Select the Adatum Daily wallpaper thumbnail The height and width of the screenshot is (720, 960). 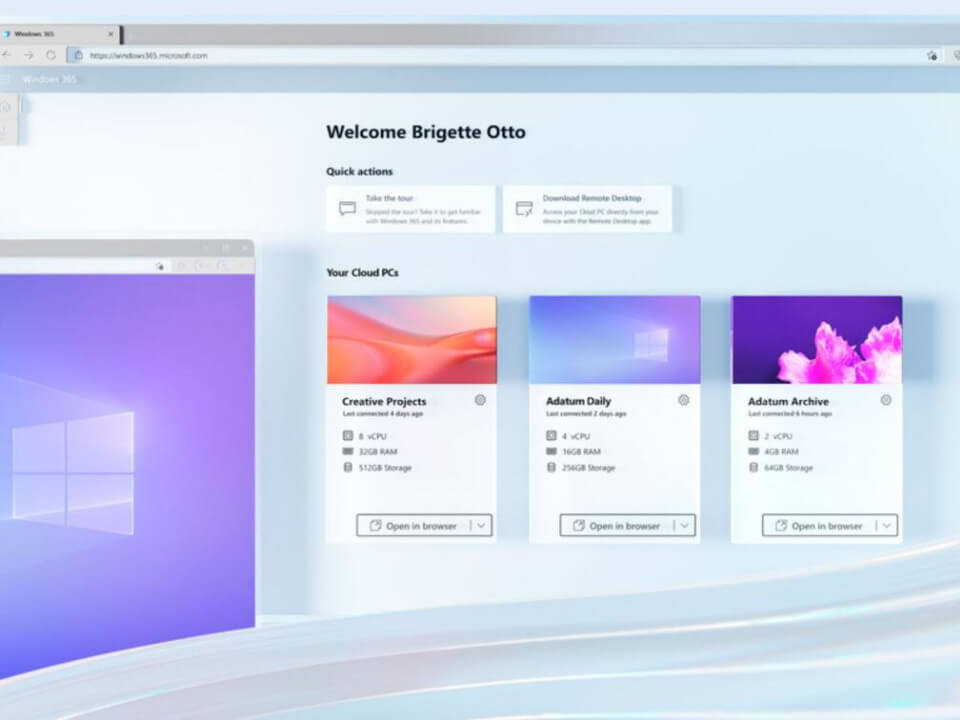[x=615, y=340]
